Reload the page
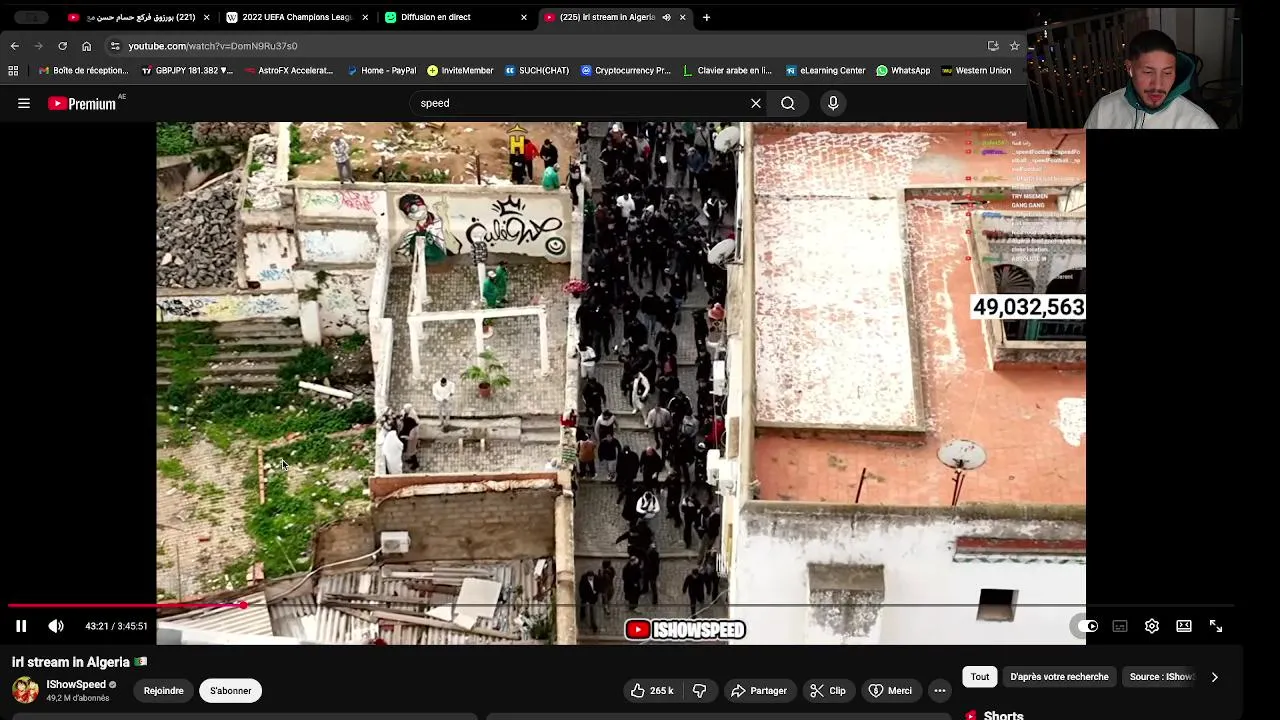The width and height of the screenshot is (1280, 720). (x=62, y=46)
